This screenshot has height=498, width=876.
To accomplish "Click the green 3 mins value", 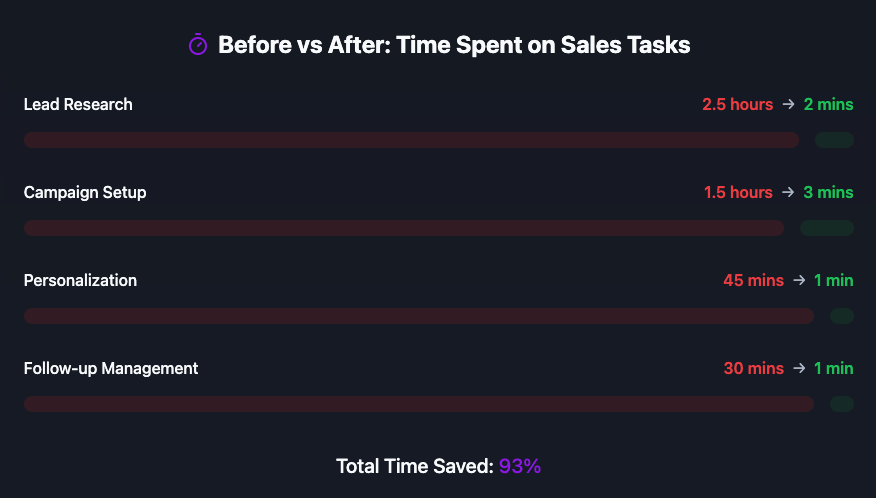I will pyautogui.click(x=828, y=192).
